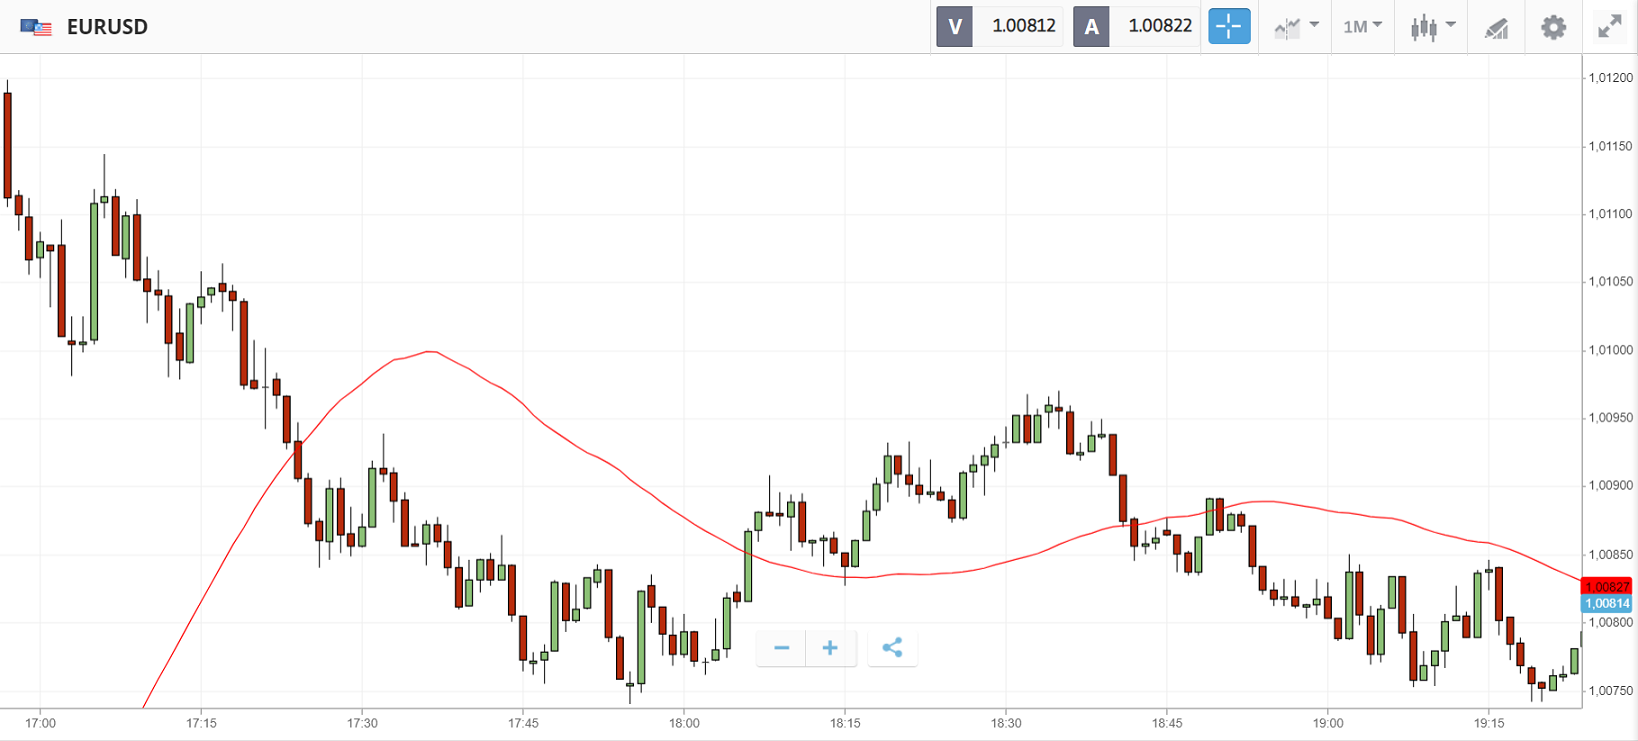Click the 17:00 time axis label
1638x741 pixels.
tap(40, 723)
